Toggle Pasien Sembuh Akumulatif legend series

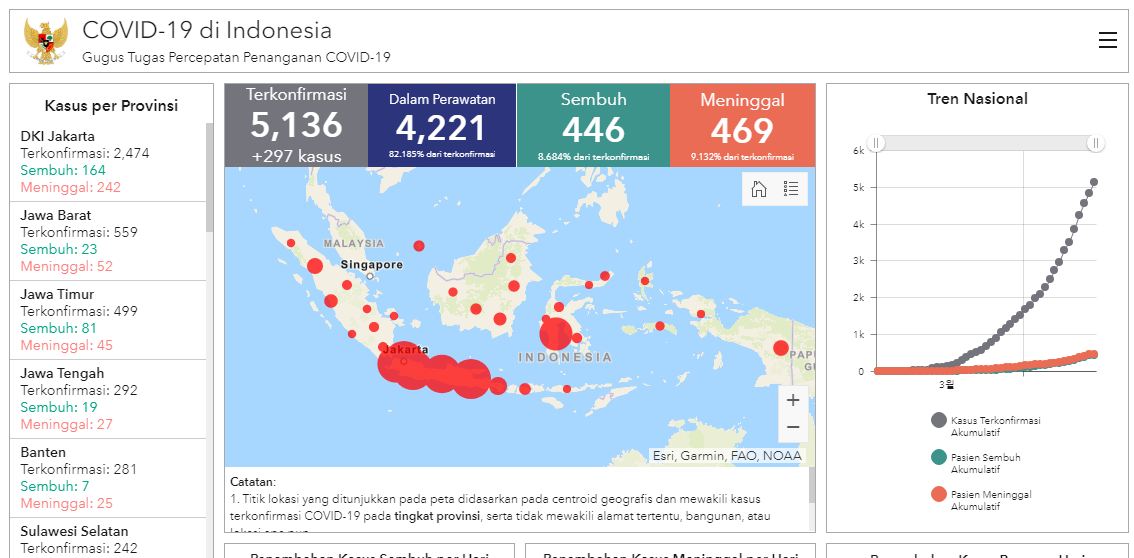(x=939, y=458)
